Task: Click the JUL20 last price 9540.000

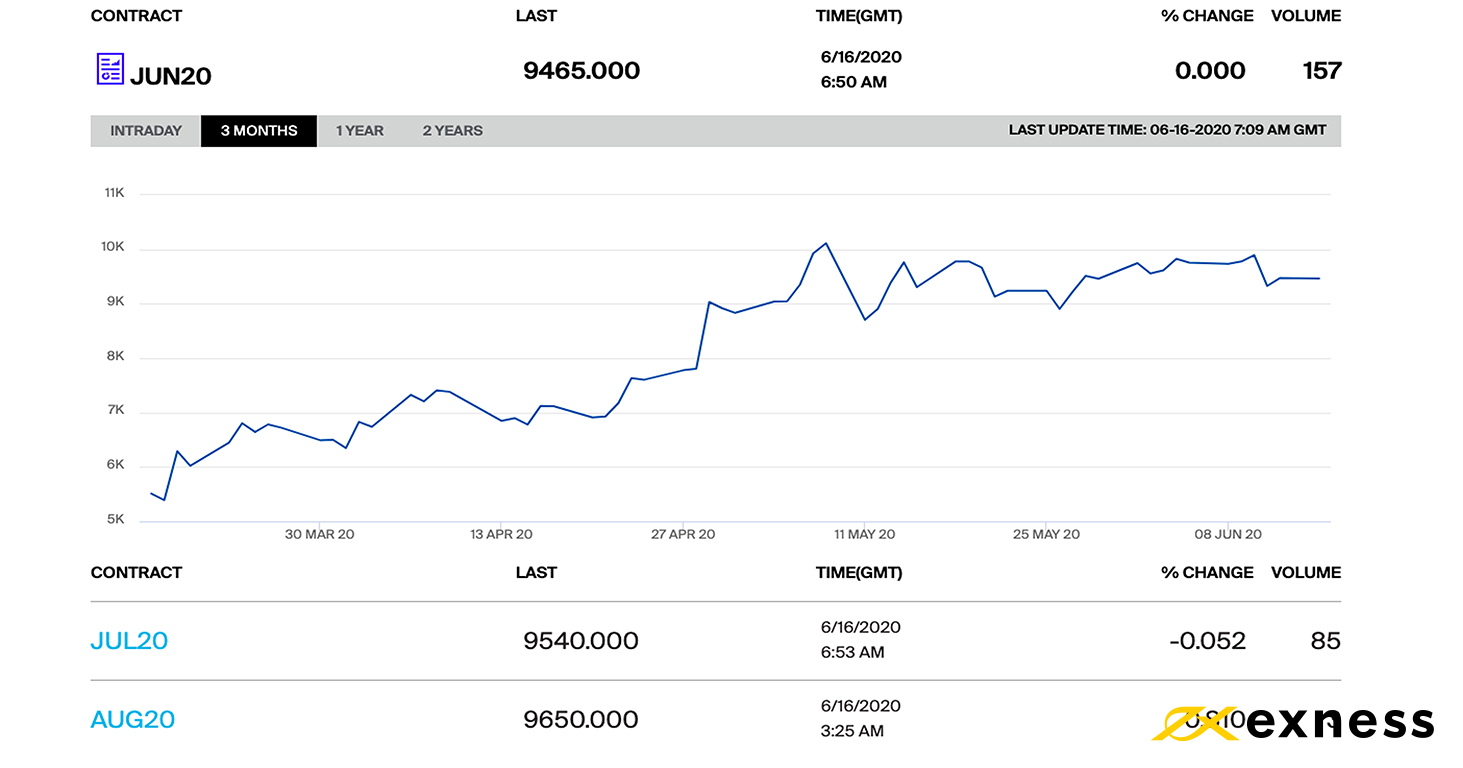Action: 581,640
